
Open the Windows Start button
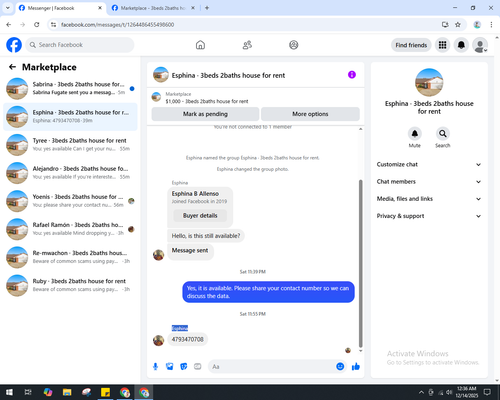pyautogui.click(x=9, y=392)
